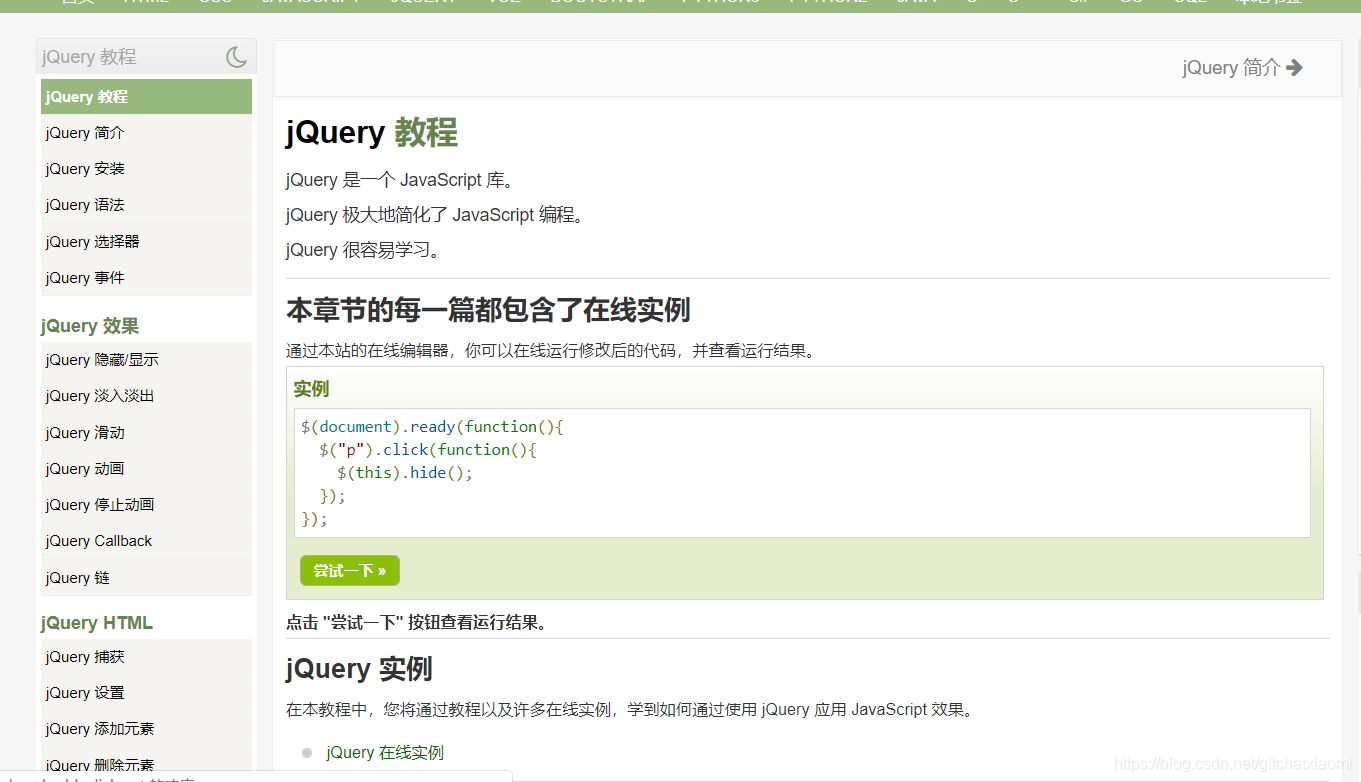Click the 点击 "尝试一下" 按钮查看运行结果 text

coord(417,623)
